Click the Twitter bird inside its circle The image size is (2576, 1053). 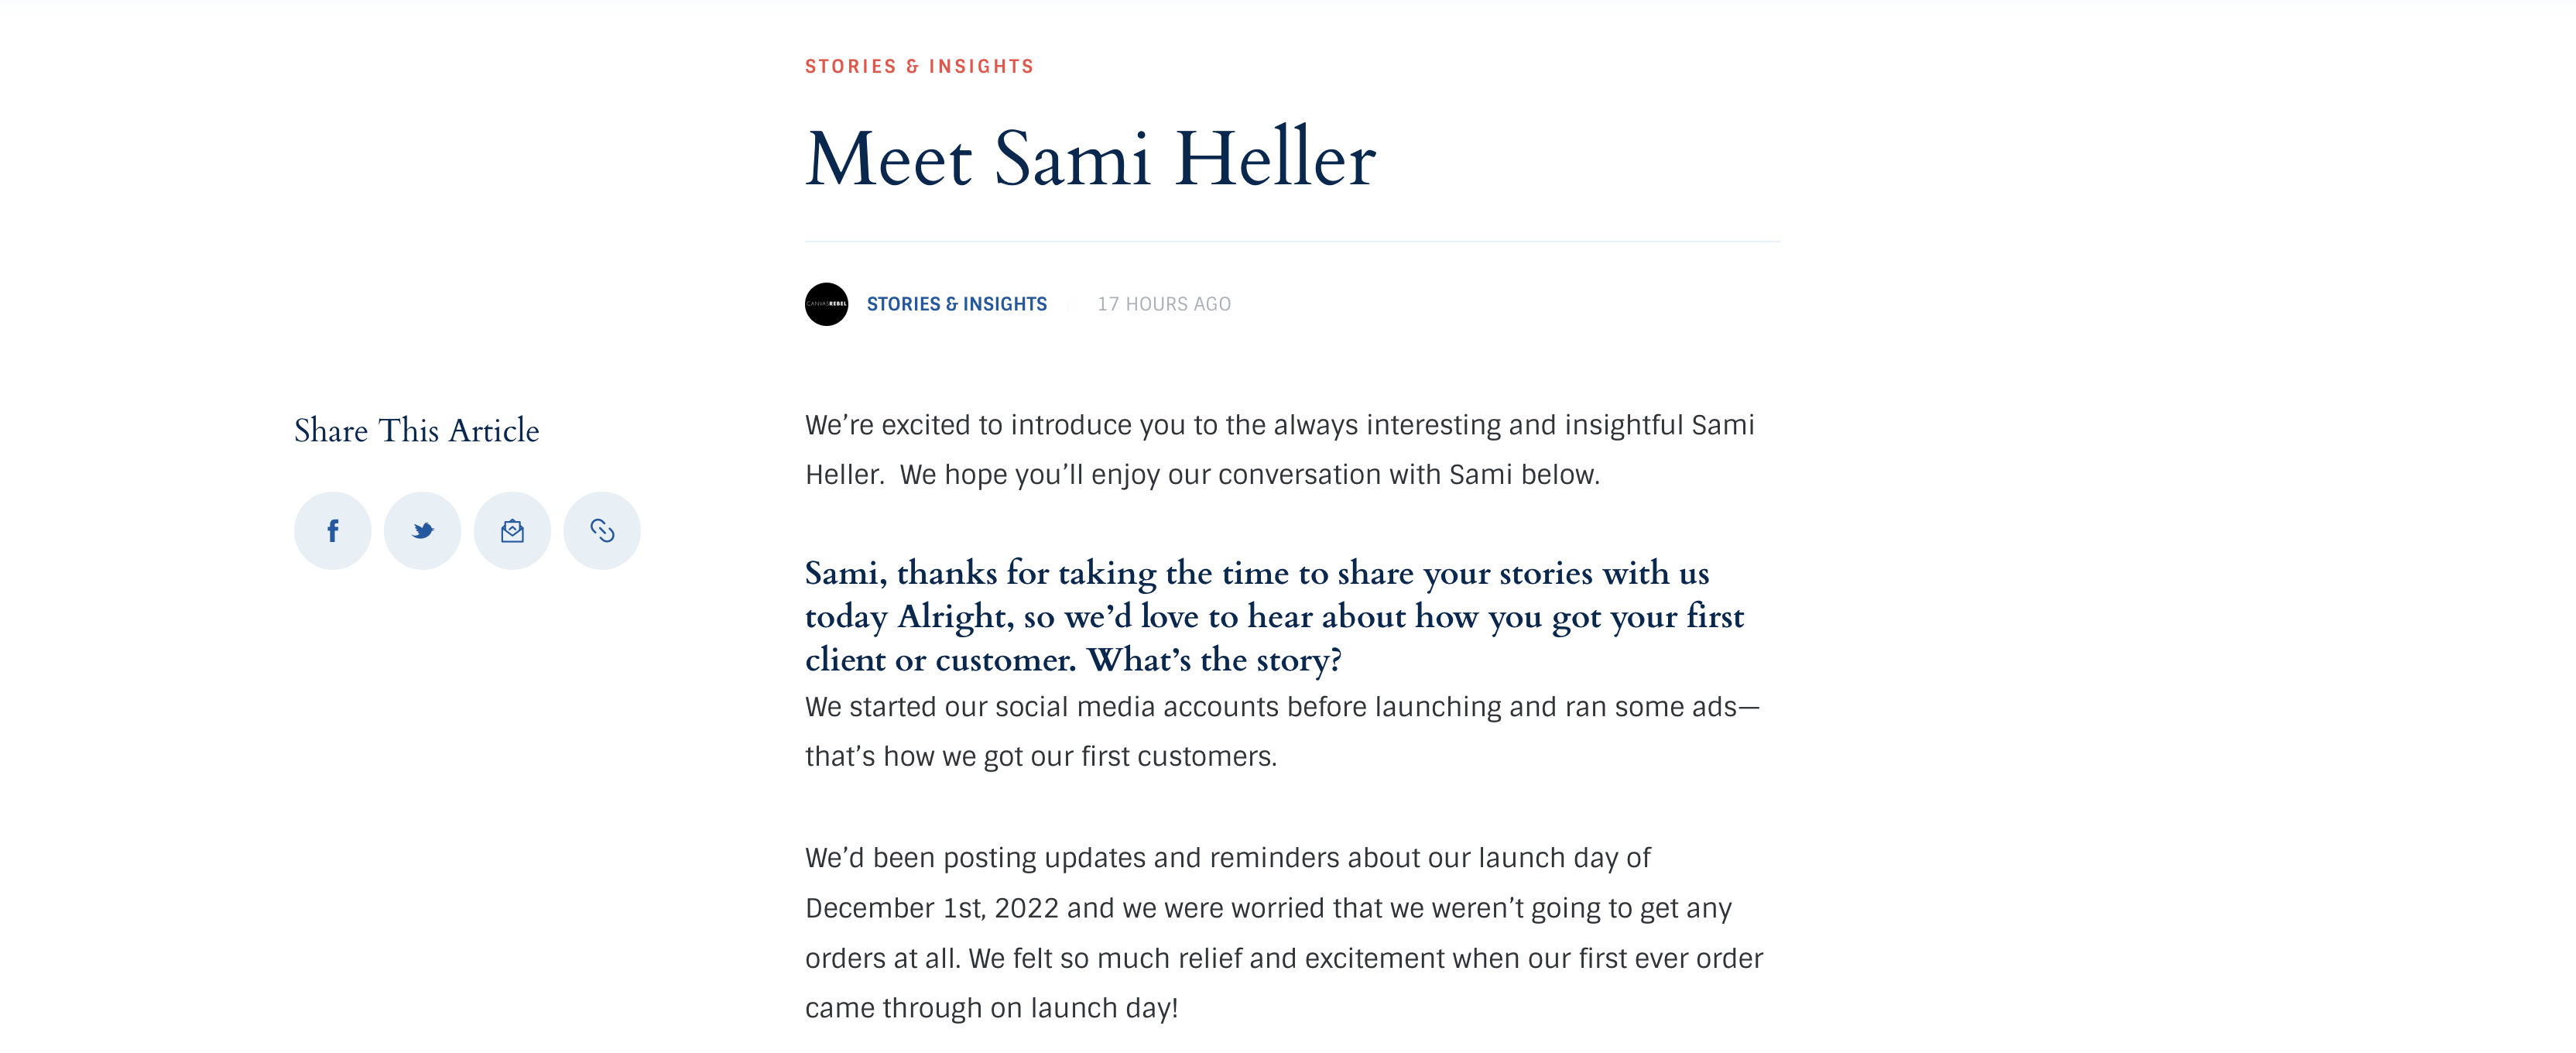coord(422,530)
